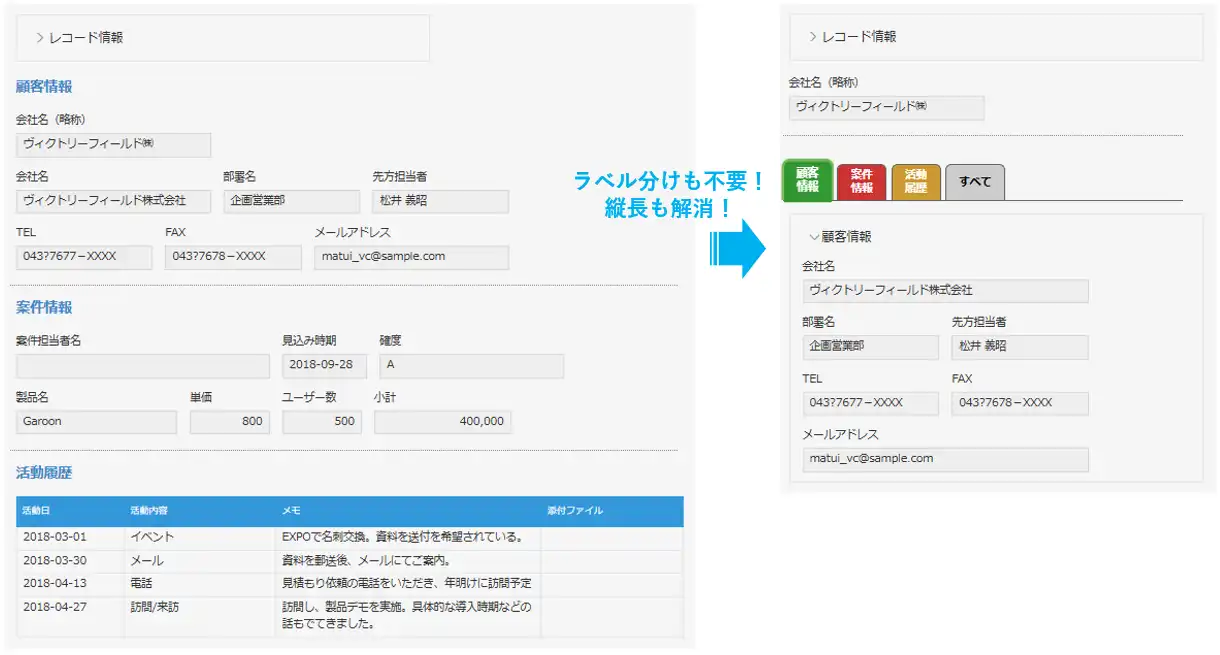This screenshot has height=655, width=1220.
Task: Click the 小計 field showing 400,000
Action: click(442, 422)
